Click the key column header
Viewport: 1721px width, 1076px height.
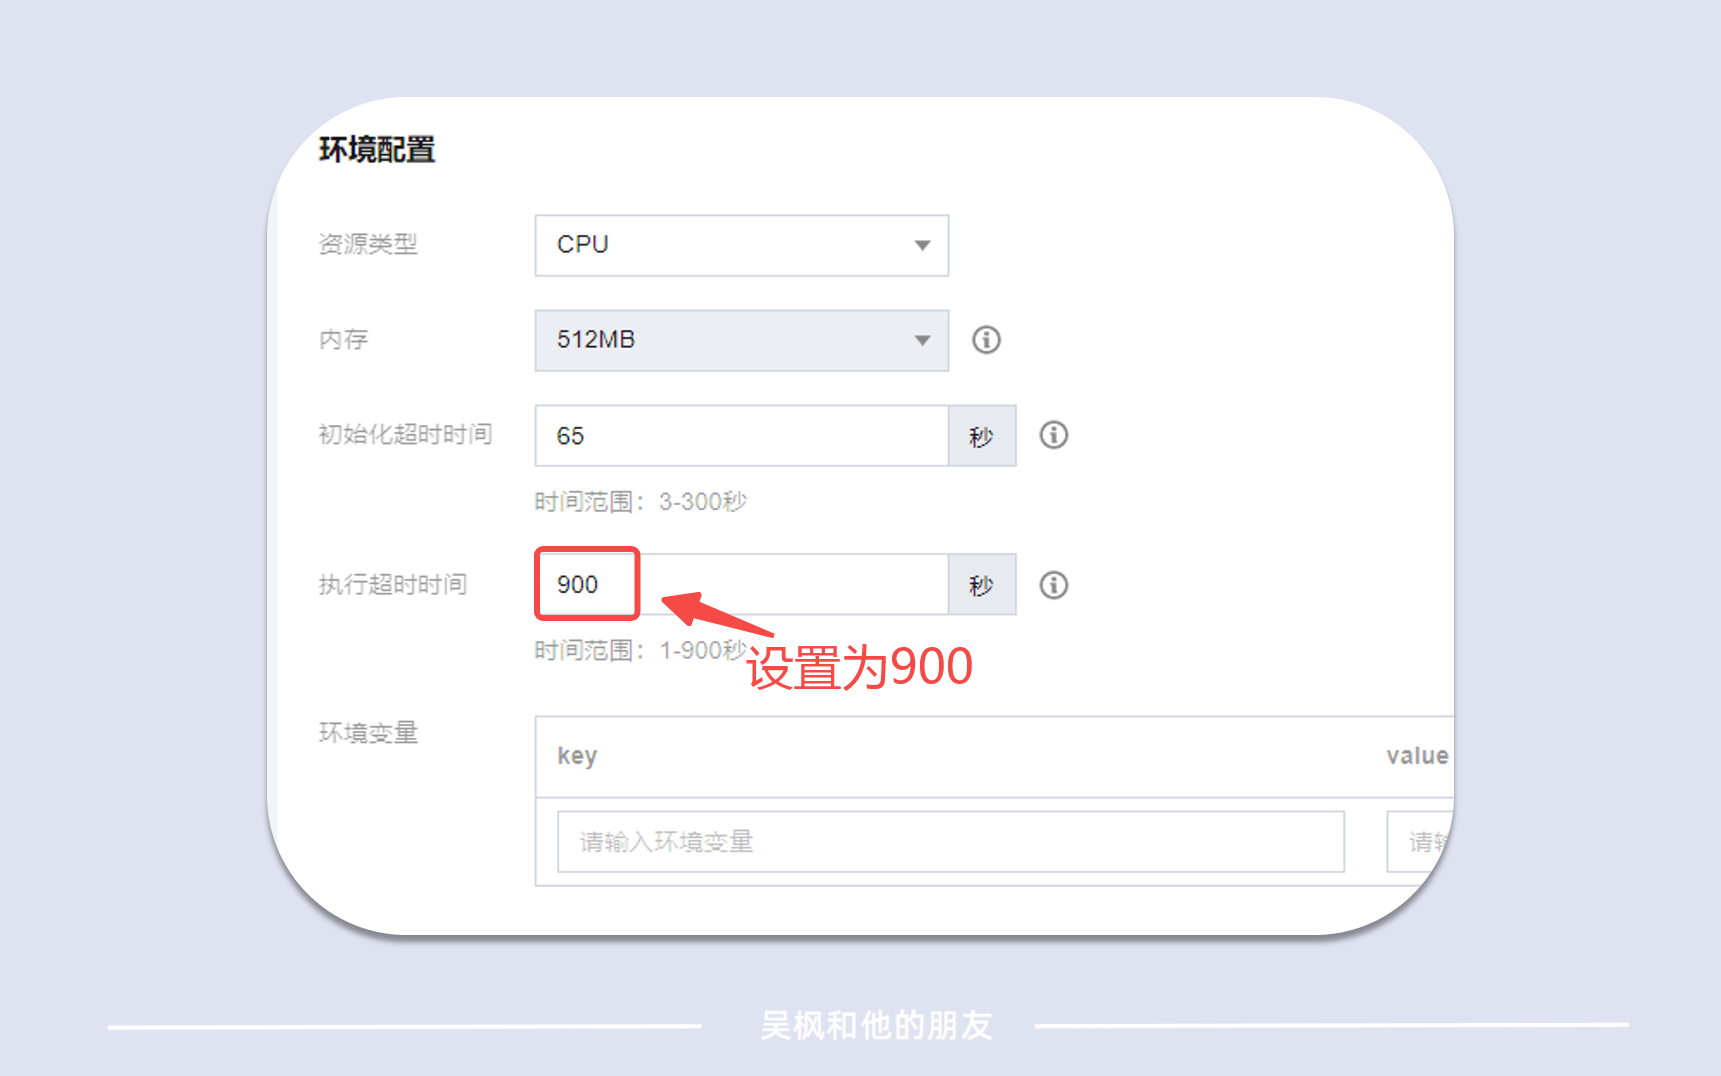(577, 756)
